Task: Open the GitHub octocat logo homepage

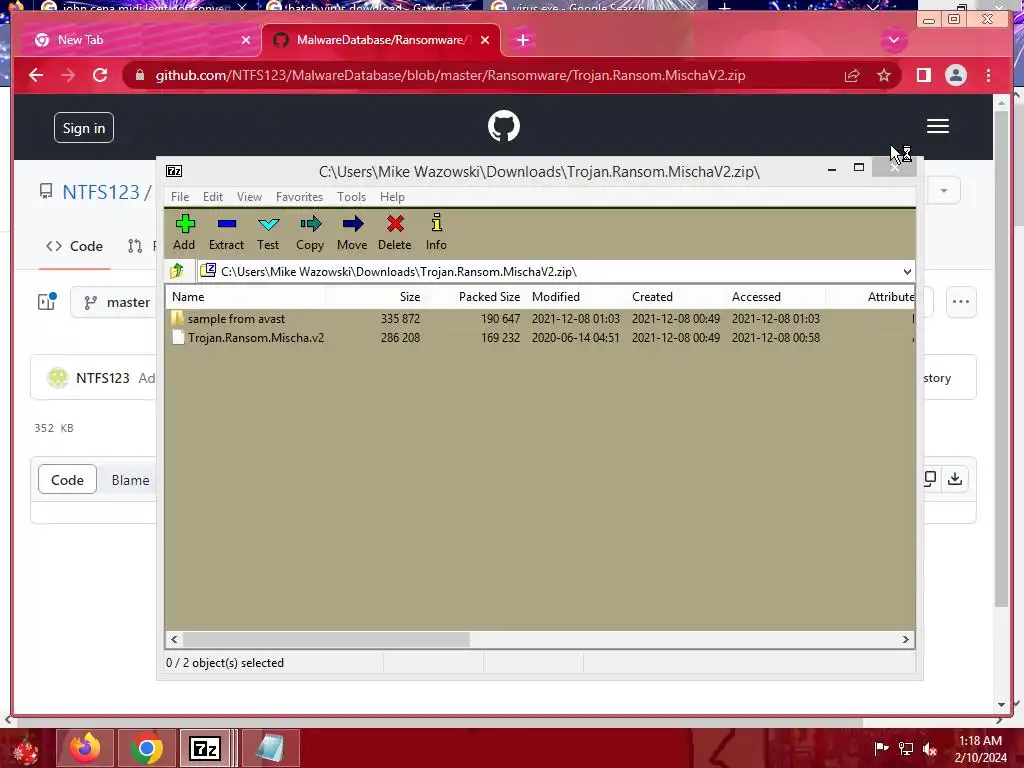Action: (x=504, y=126)
